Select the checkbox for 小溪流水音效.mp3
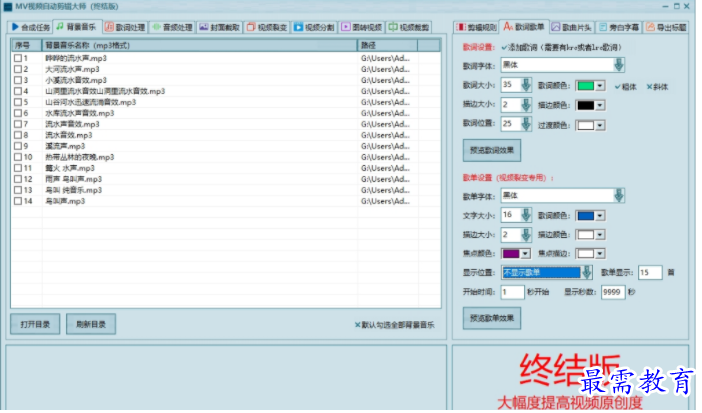This screenshot has height=413, width=702. [18, 80]
